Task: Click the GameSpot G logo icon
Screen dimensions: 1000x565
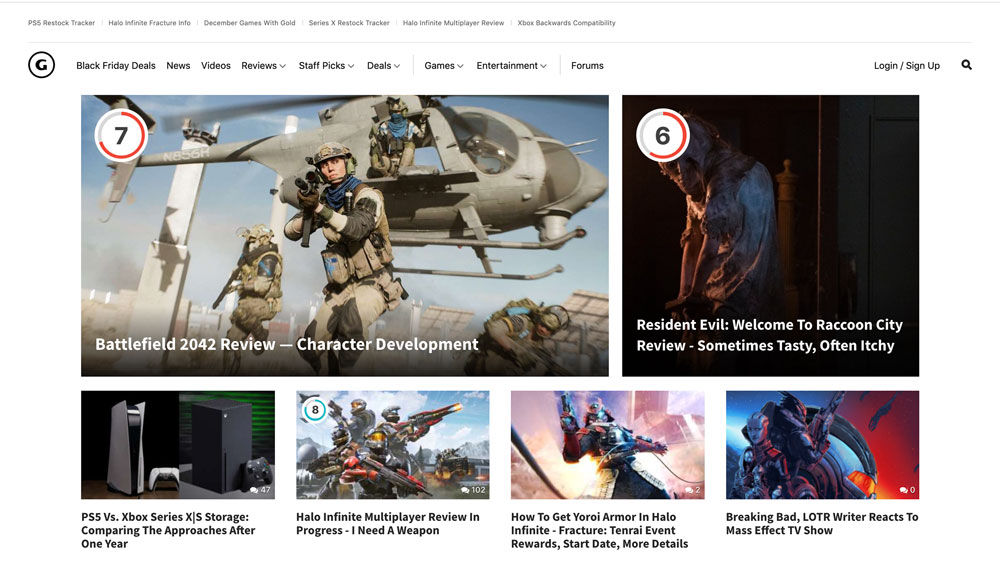Action: coord(41,65)
